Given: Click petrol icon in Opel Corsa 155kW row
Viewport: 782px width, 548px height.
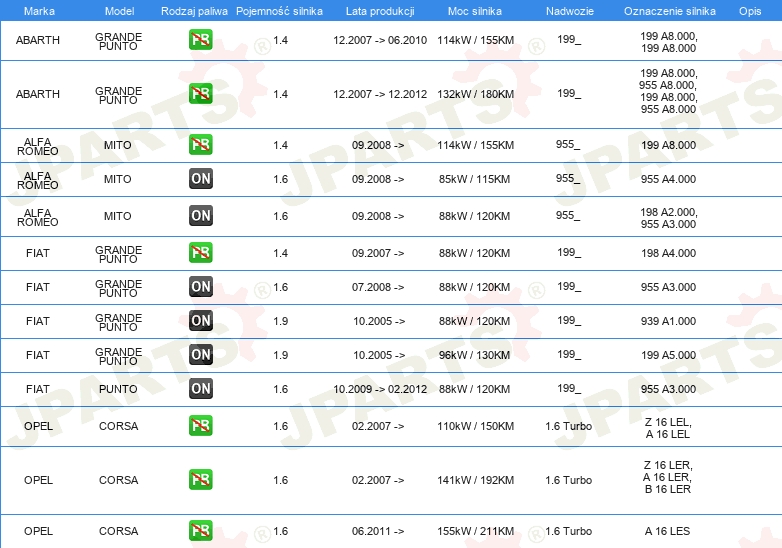Looking at the screenshot, I should coord(200,531).
